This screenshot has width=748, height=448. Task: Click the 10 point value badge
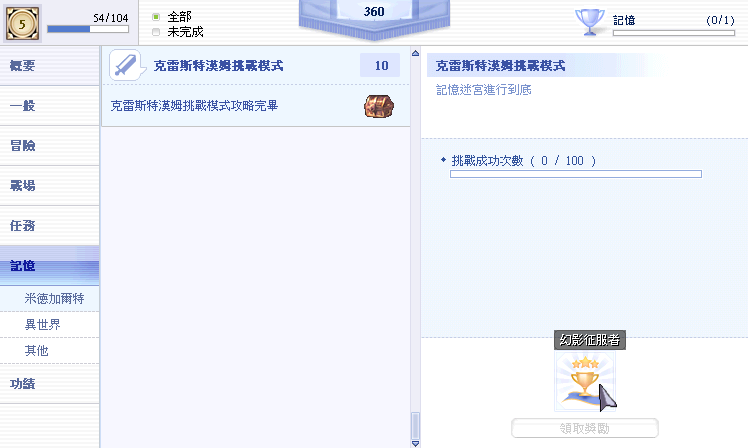(x=380, y=65)
